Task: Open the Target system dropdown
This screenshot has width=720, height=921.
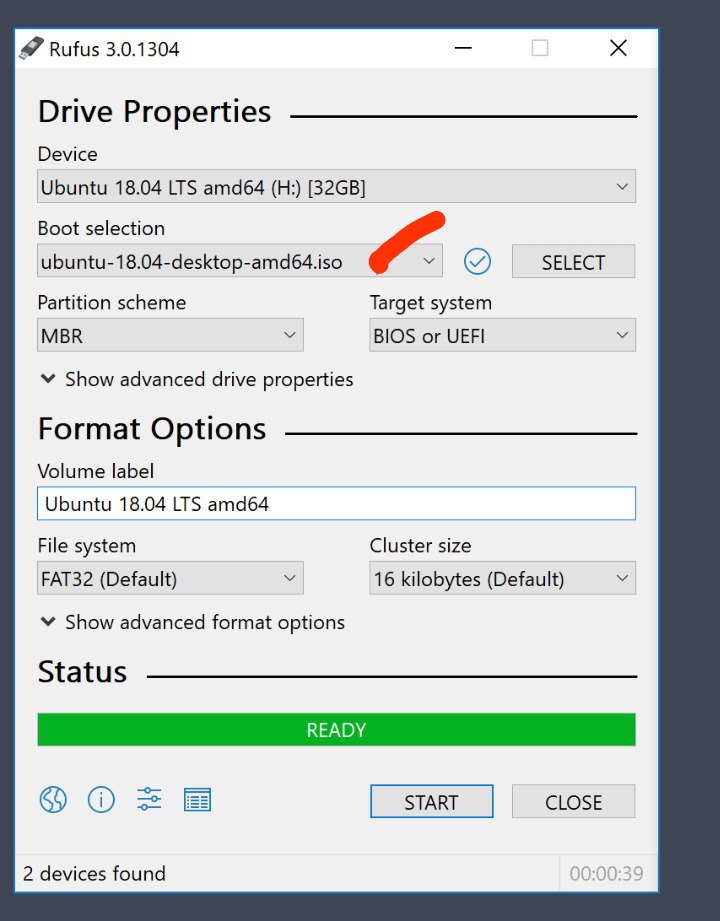Action: pyautogui.click(x=502, y=335)
